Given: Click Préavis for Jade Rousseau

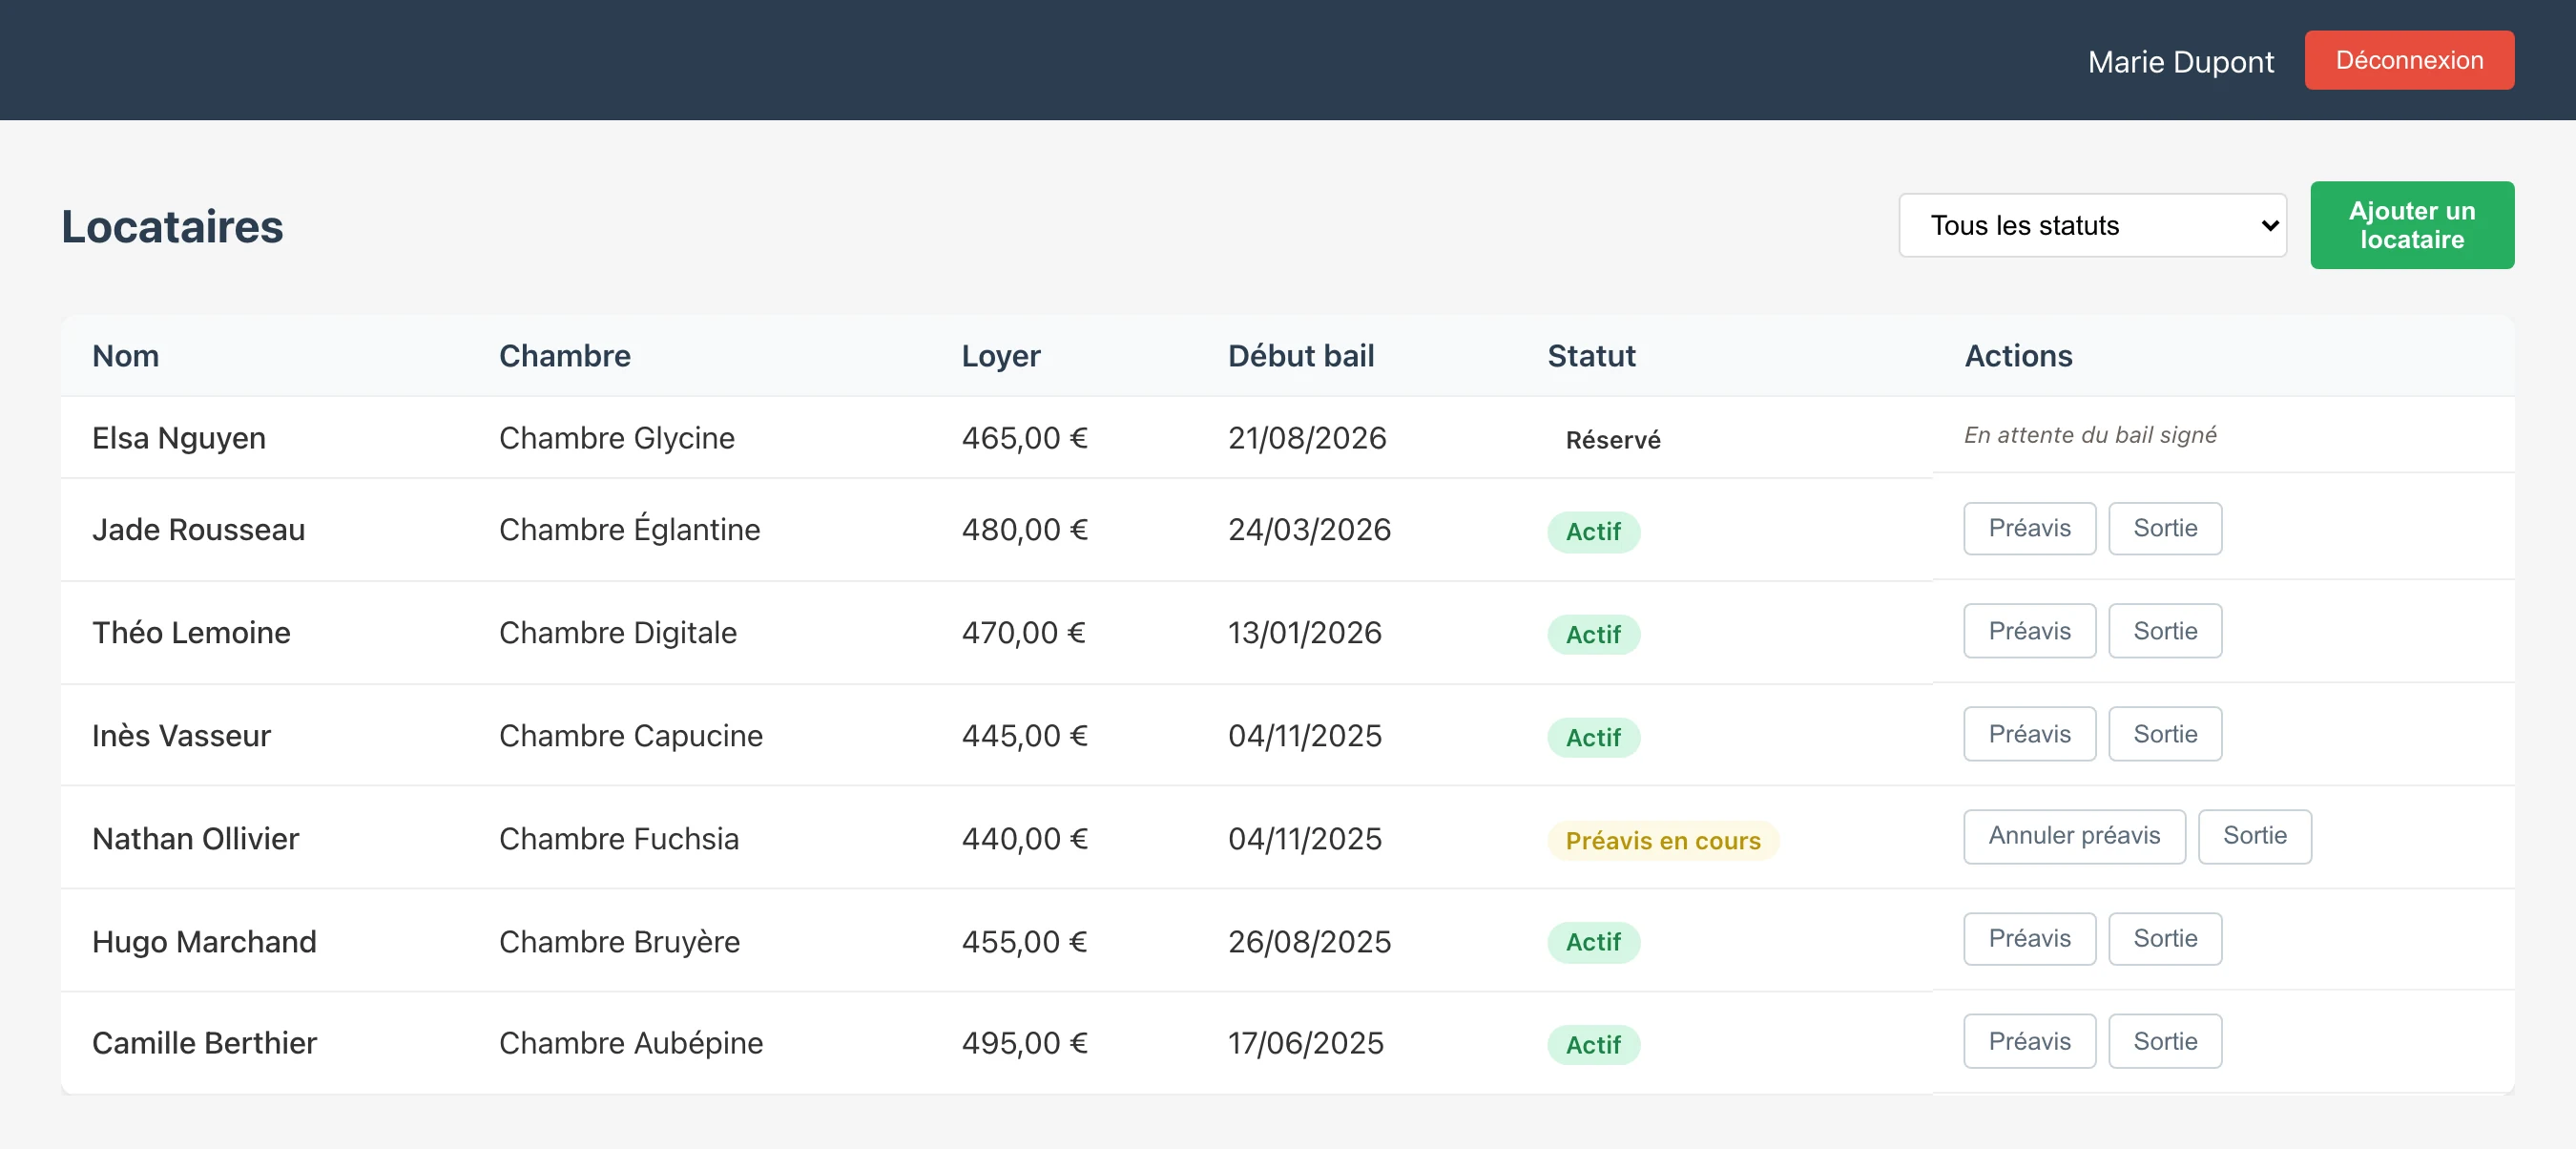Looking at the screenshot, I should [x=2029, y=528].
